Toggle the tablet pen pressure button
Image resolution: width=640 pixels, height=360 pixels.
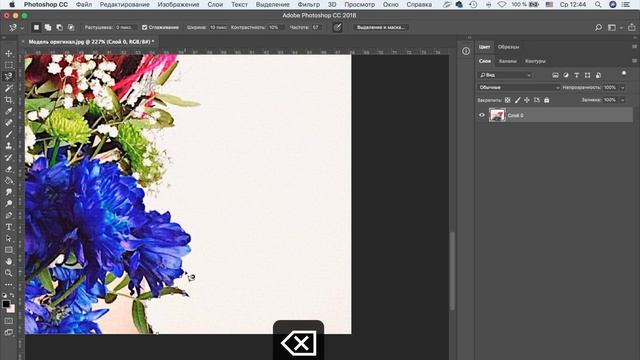pos(337,27)
